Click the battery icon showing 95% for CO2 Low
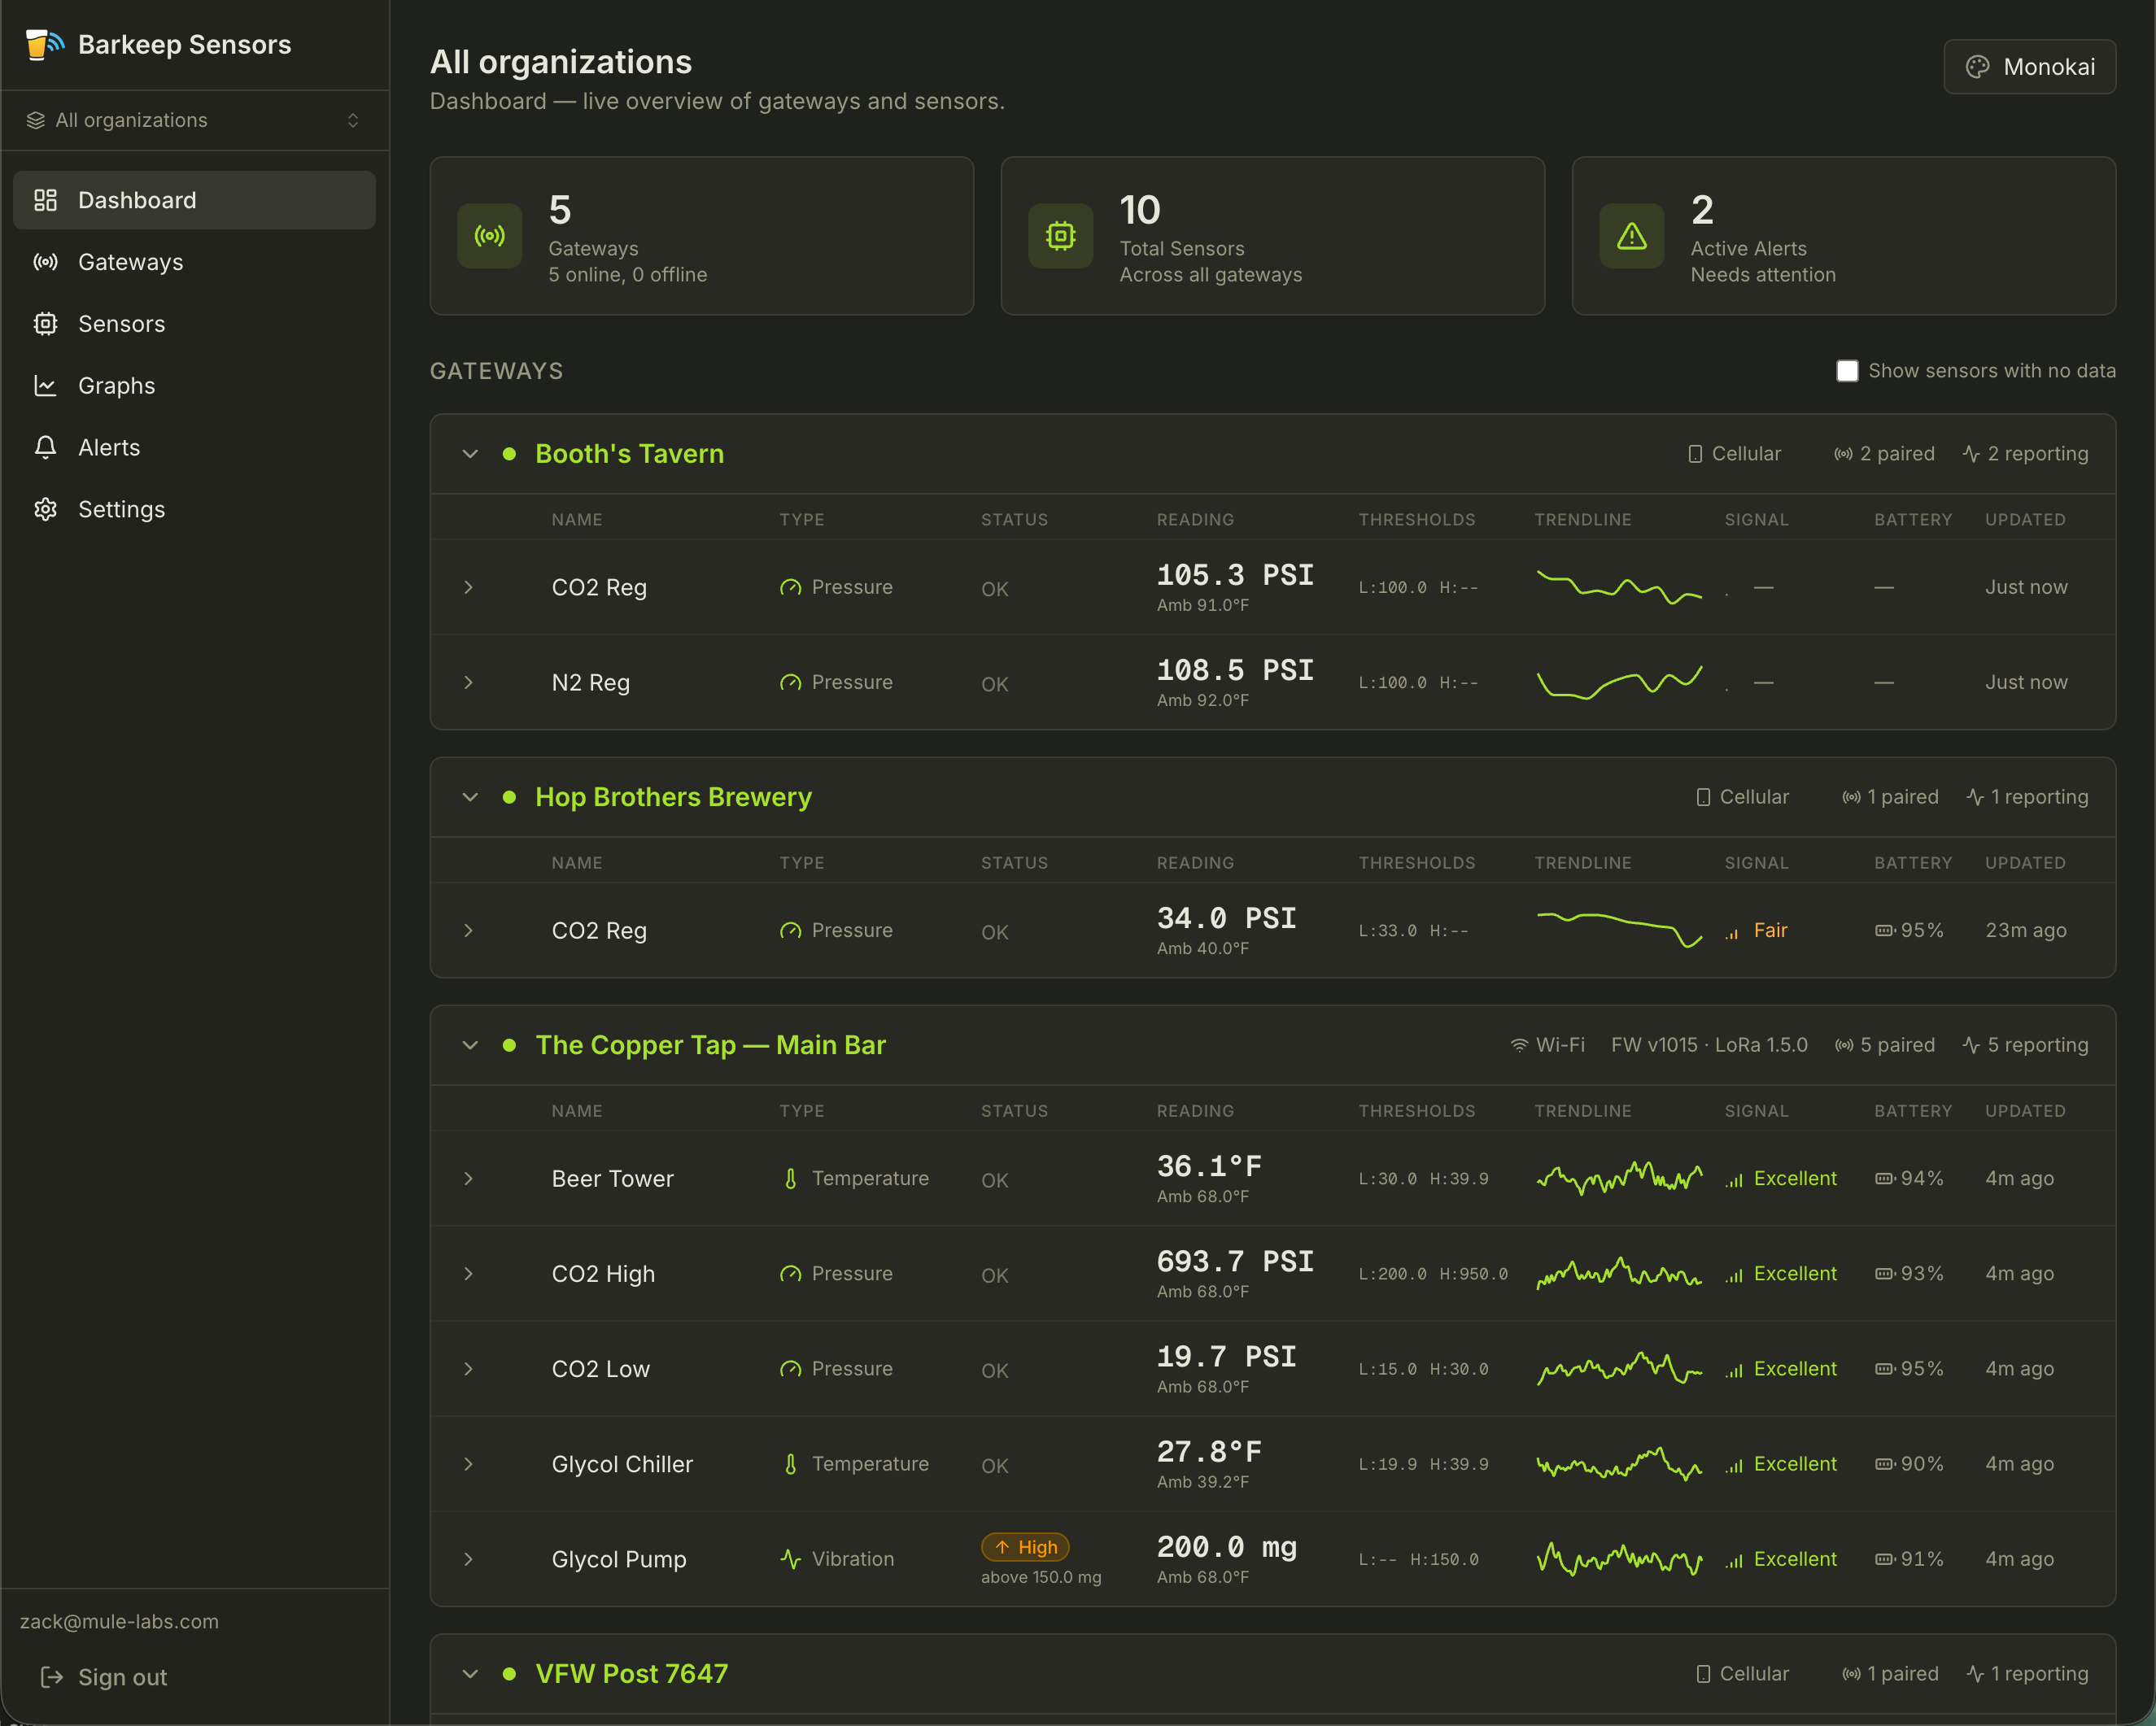Screen dimensions: 2156x1726 pos(1884,1369)
